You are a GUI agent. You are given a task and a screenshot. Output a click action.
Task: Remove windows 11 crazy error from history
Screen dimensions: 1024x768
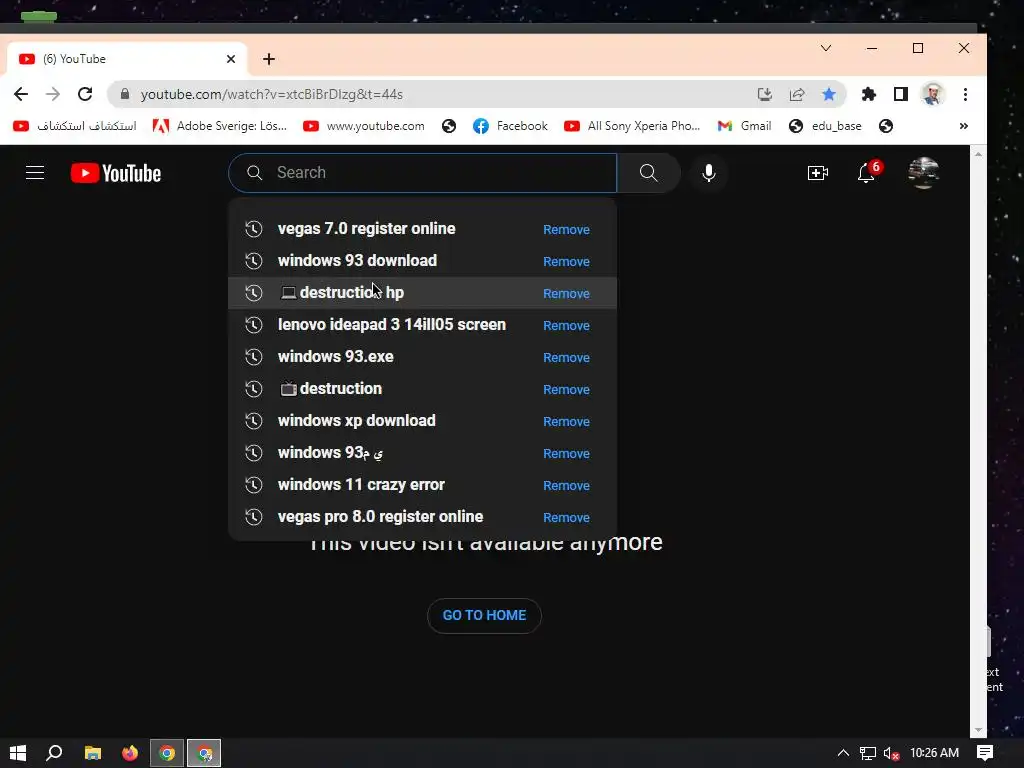[566, 485]
